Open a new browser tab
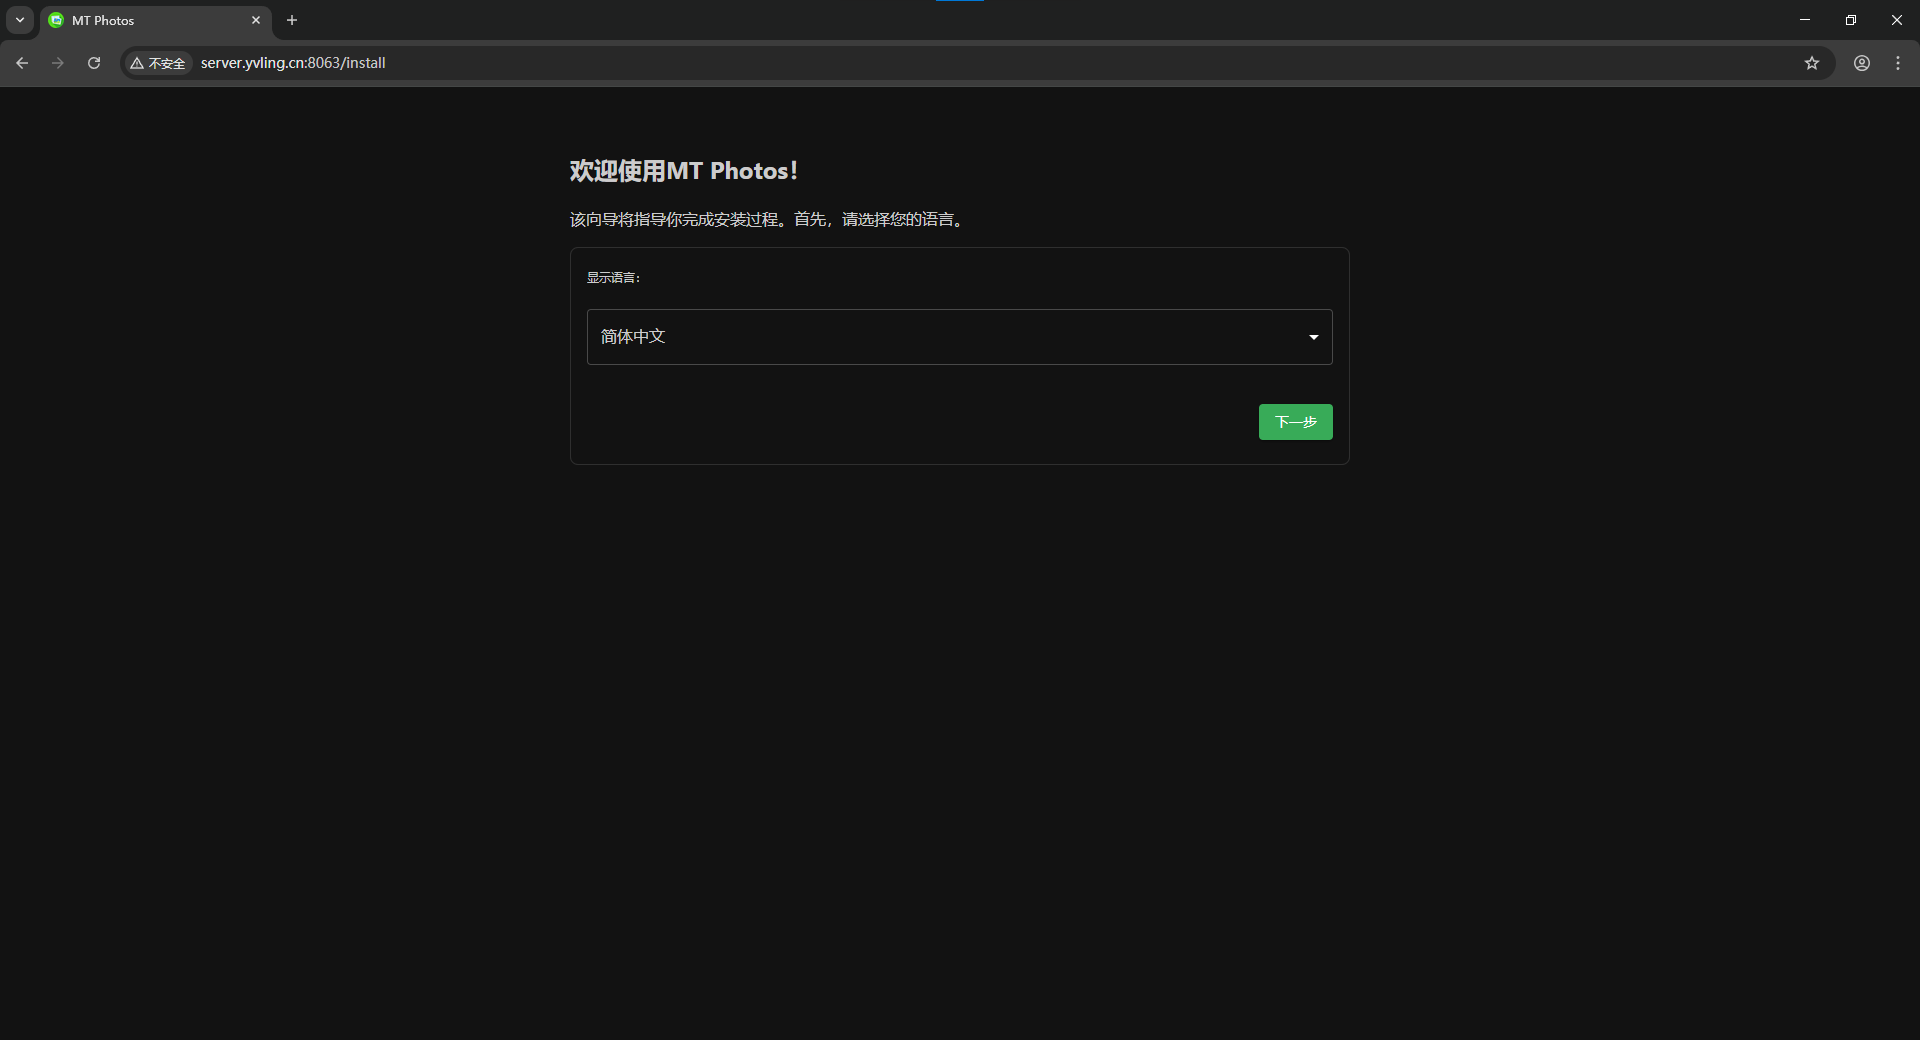The height and width of the screenshot is (1040, 1920). 292,20
